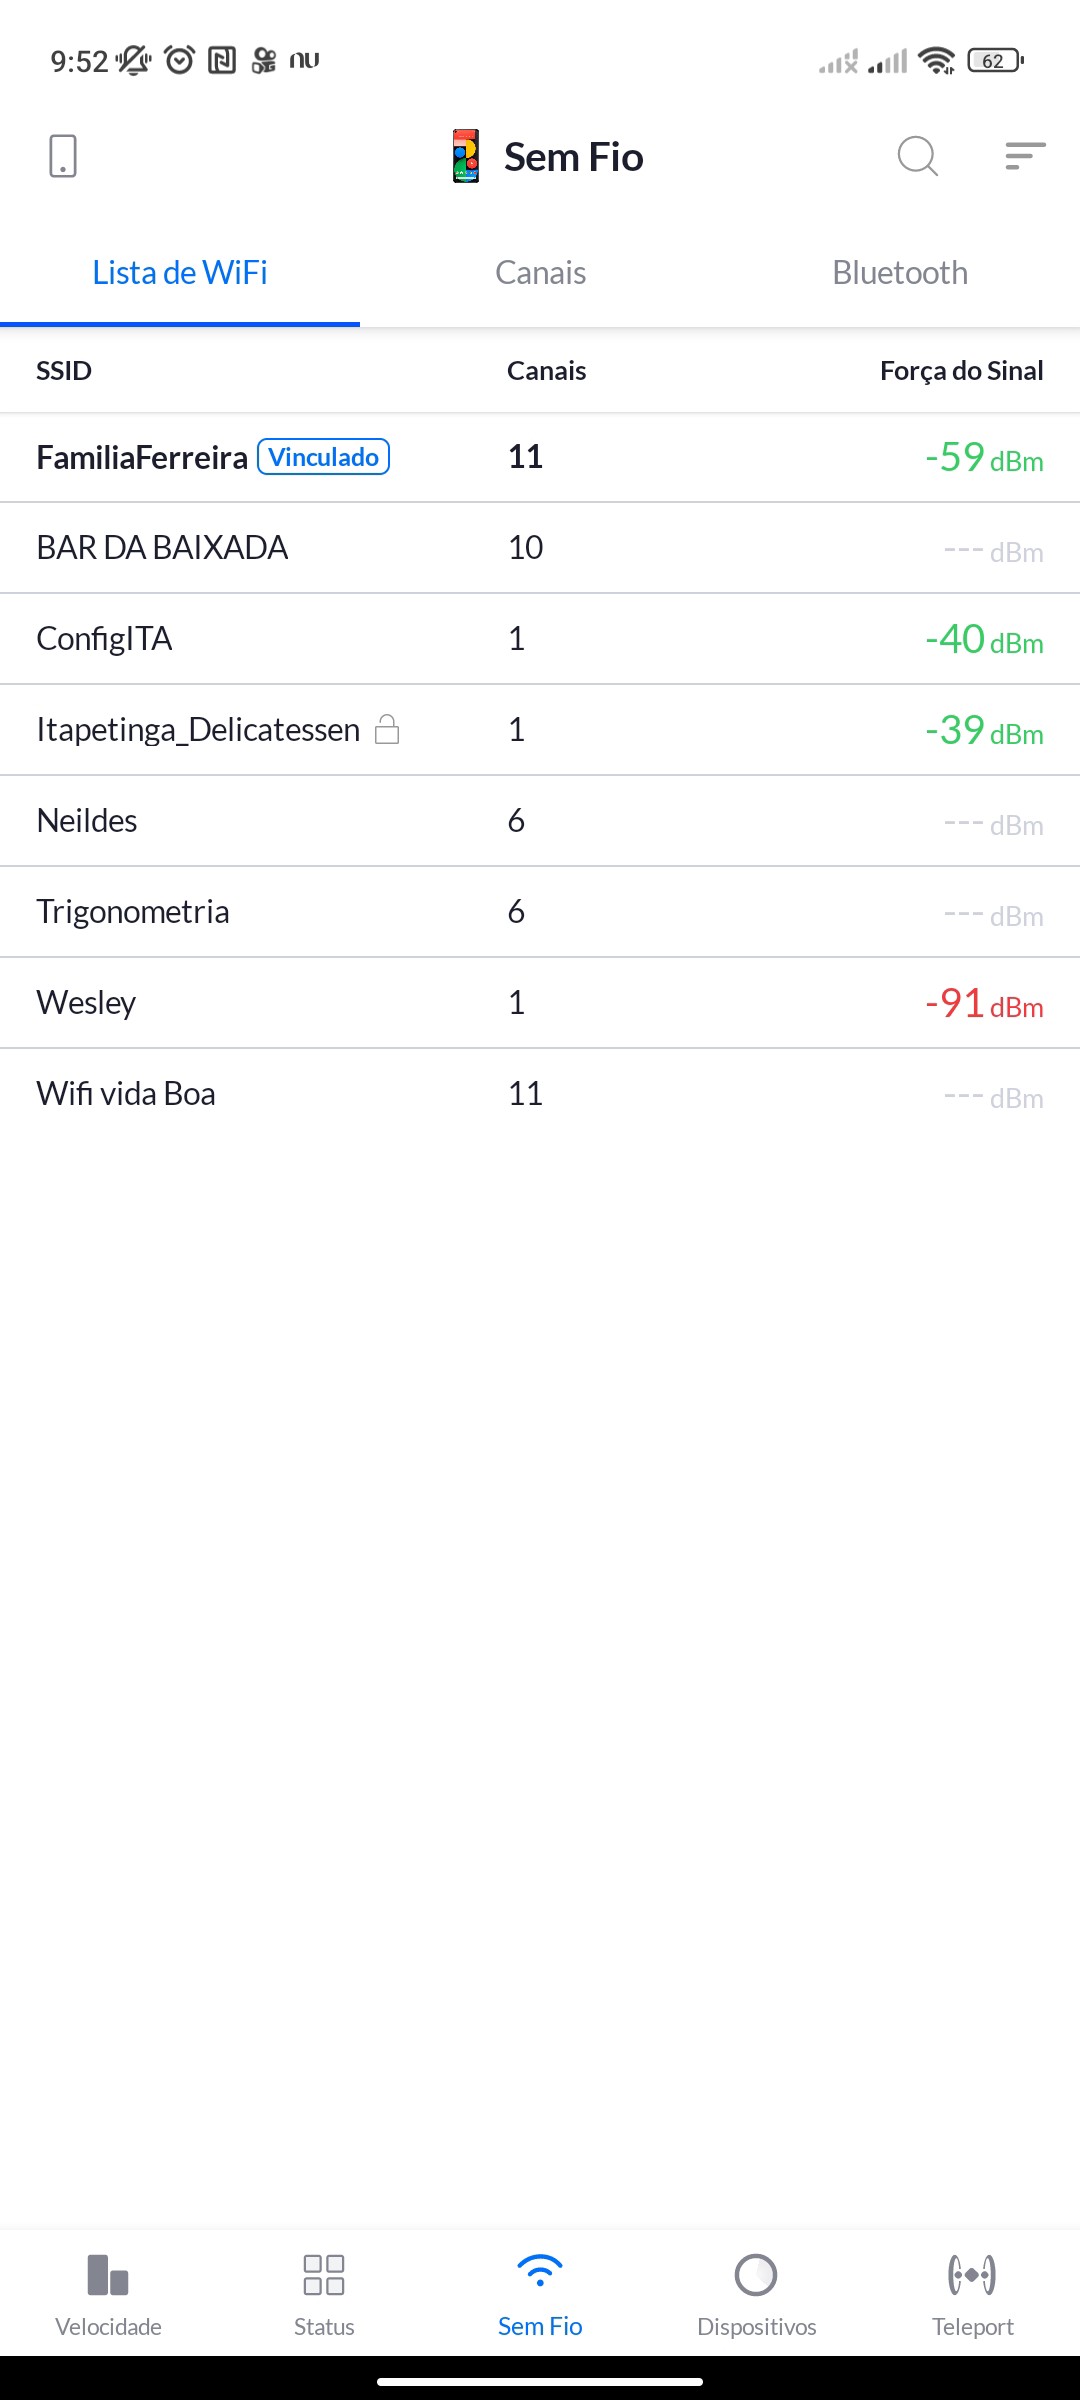Open the Status grid icon

tap(324, 2275)
